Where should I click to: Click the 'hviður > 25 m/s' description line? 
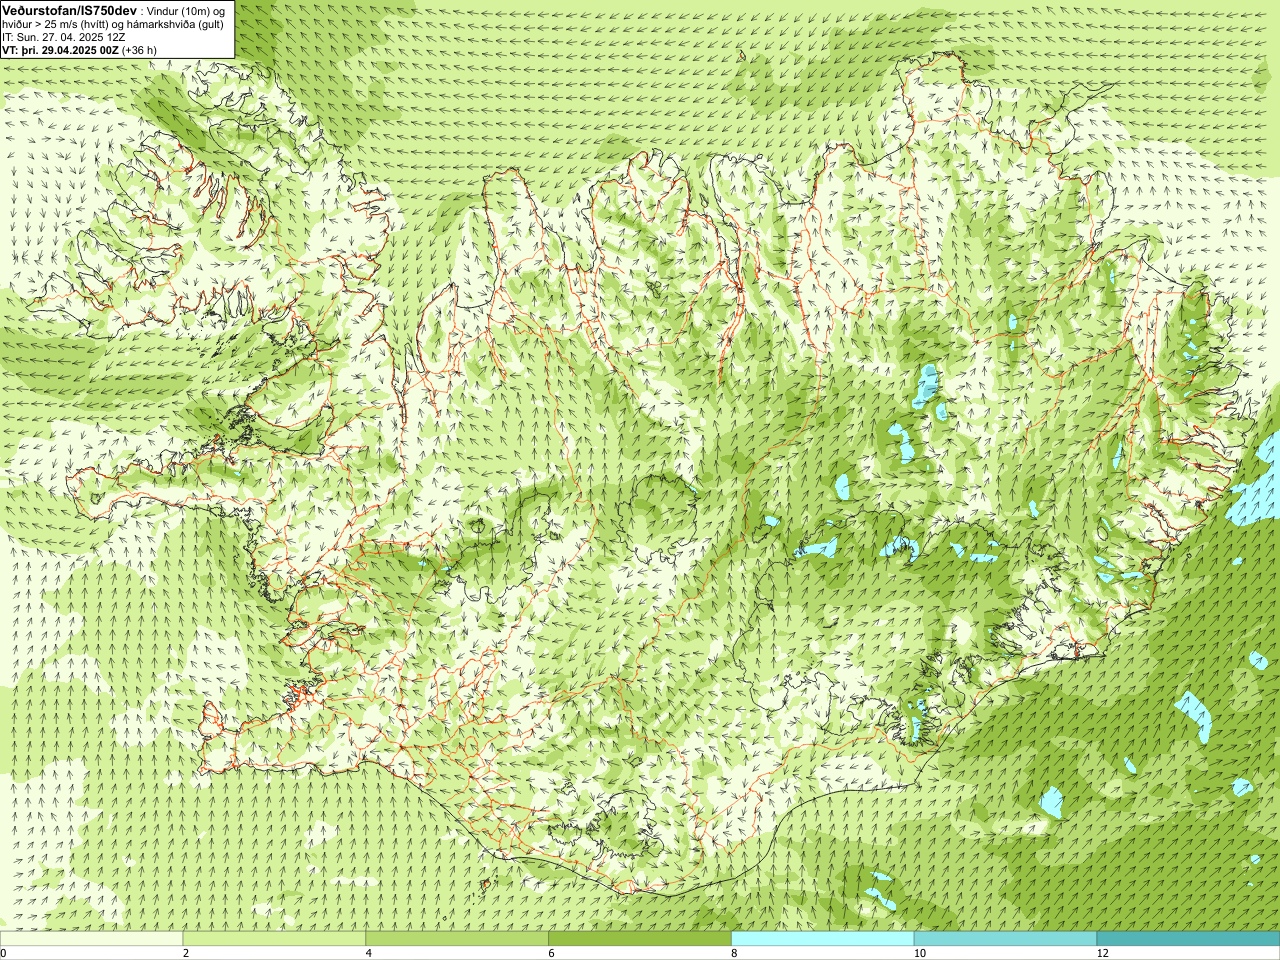tap(113, 24)
